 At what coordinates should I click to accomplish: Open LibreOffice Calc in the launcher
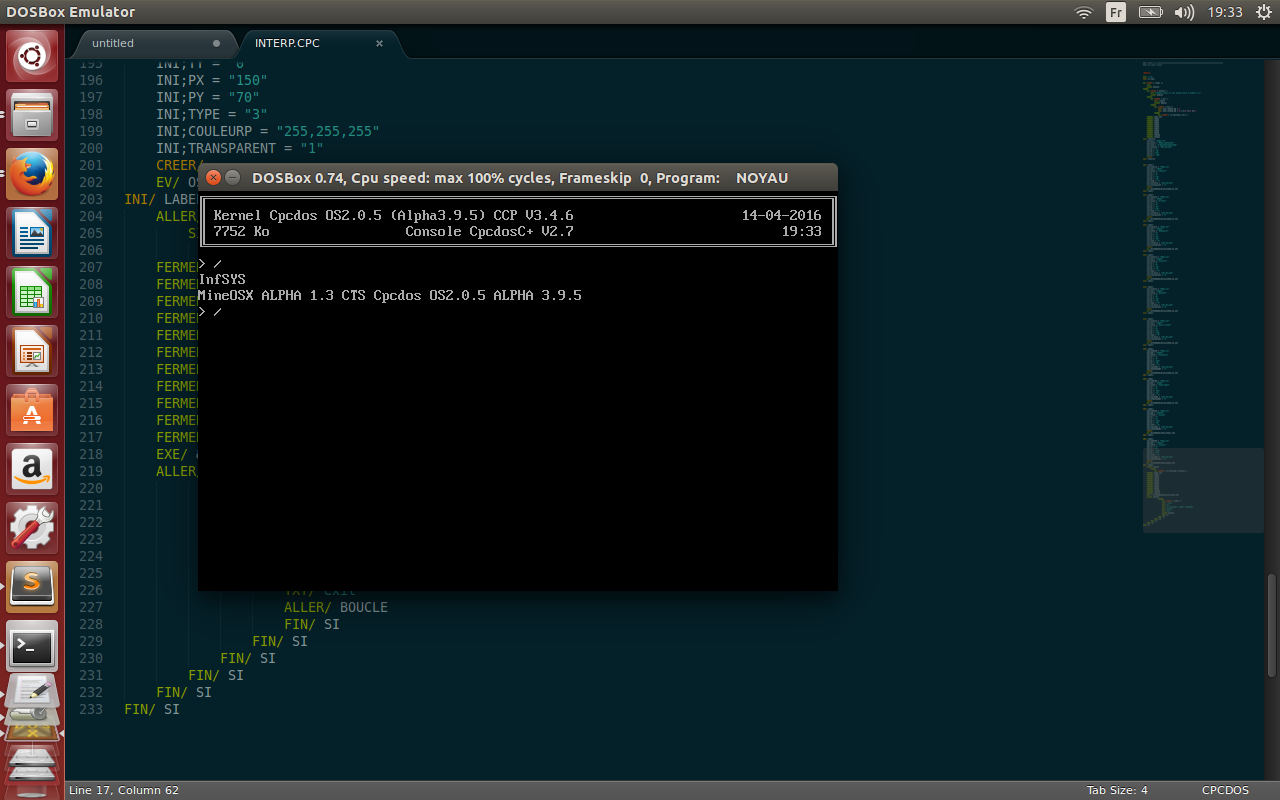[32, 292]
